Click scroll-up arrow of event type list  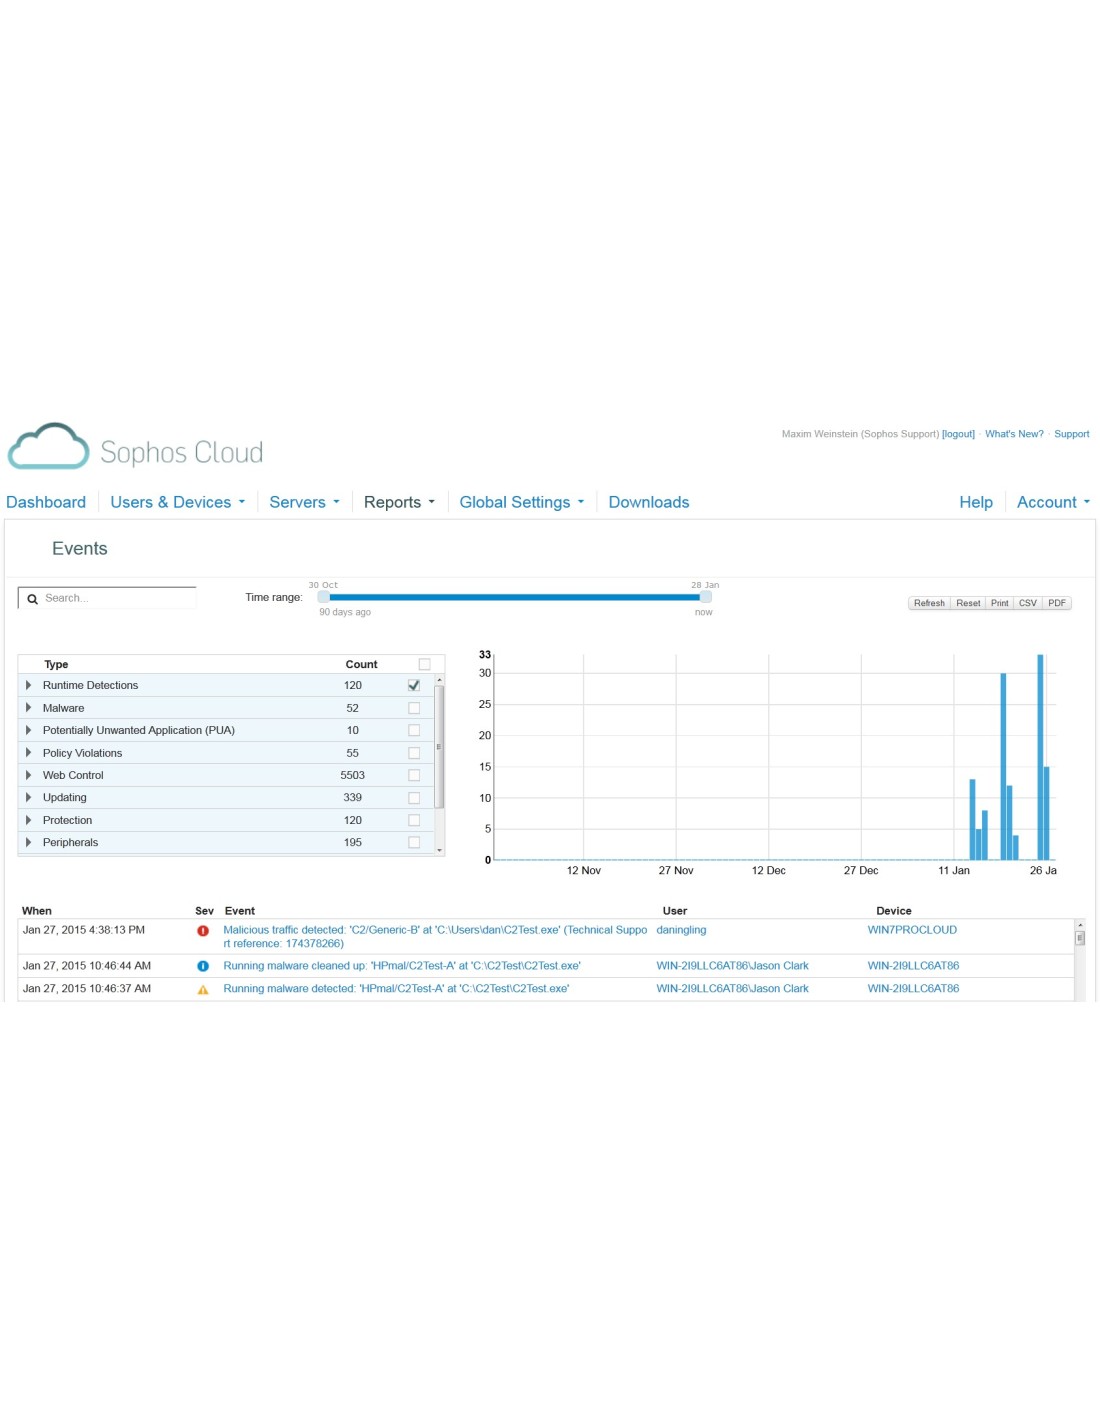[x=439, y=680]
